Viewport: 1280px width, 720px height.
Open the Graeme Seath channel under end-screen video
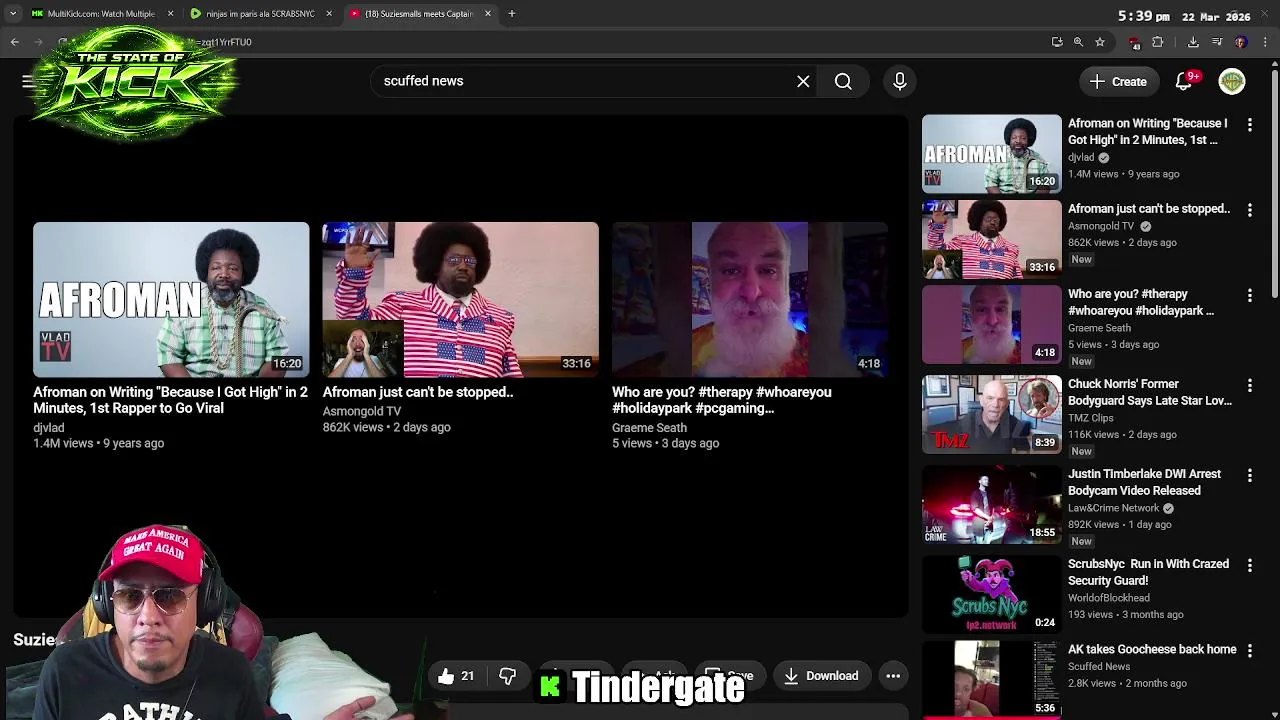[x=649, y=427]
